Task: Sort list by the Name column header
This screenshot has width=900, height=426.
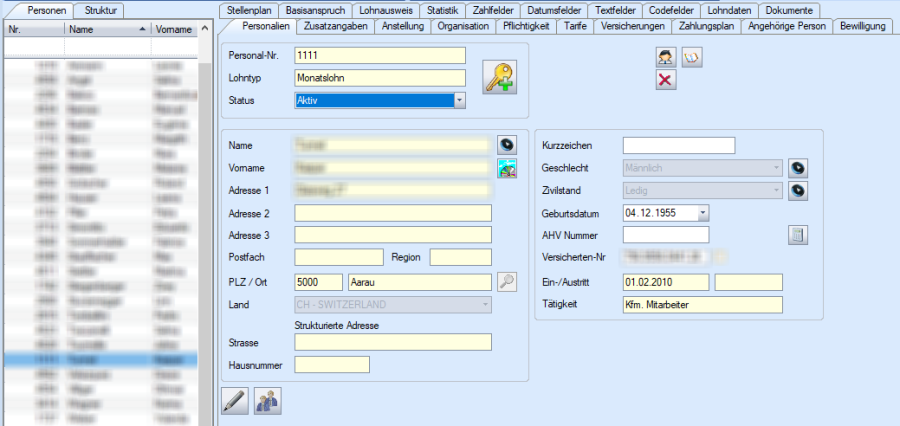Action: coord(107,30)
